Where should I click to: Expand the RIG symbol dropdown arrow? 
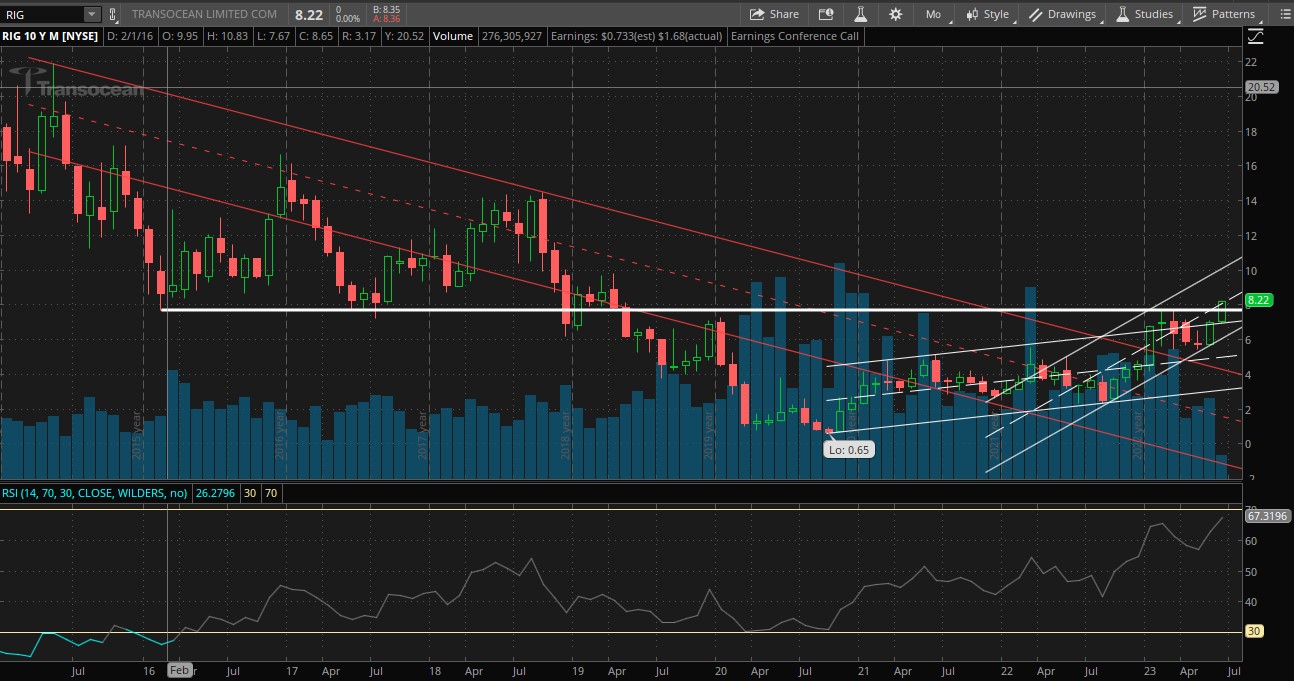click(x=92, y=14)
